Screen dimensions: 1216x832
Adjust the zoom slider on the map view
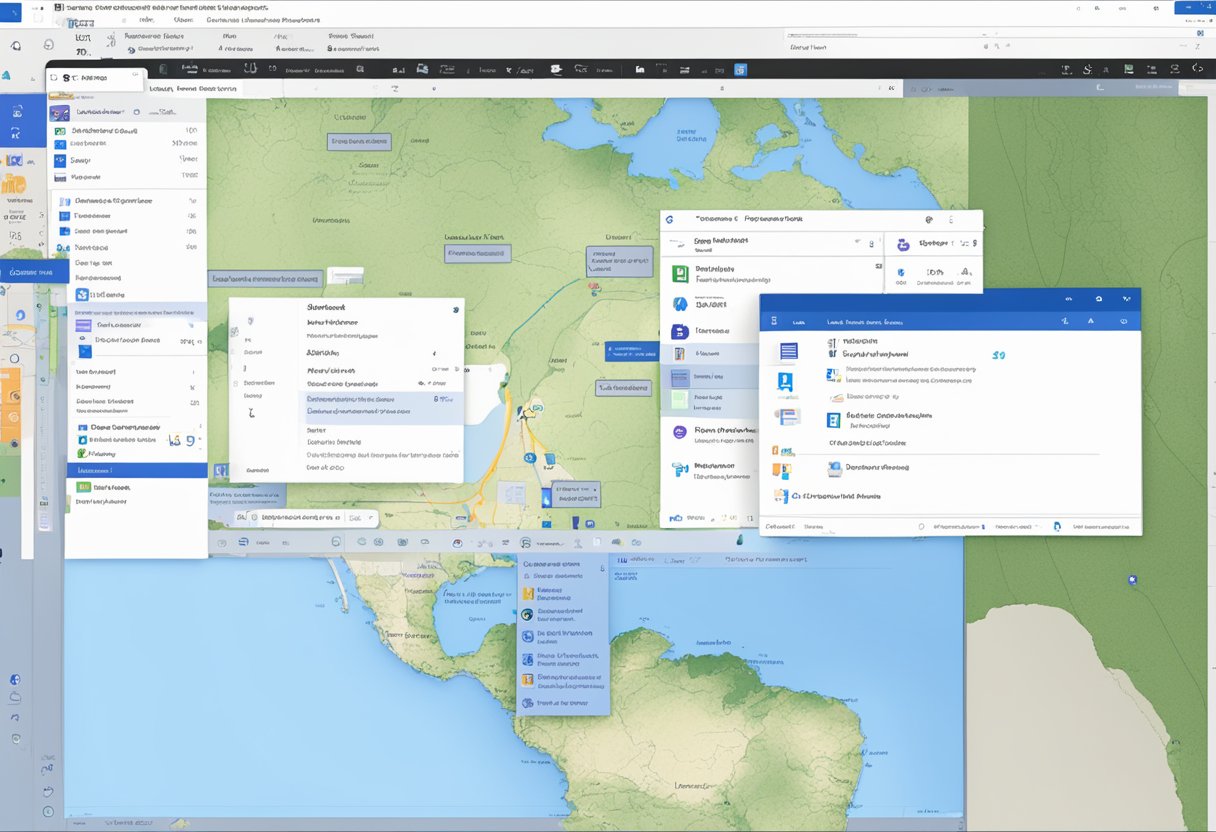click(x=1131, y=579)
